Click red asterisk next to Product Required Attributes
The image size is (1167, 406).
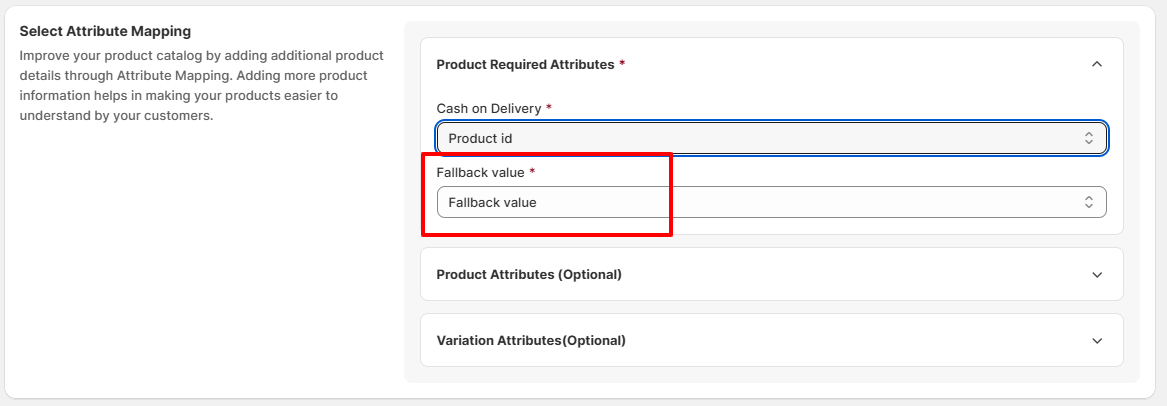pyautogui.click(x=622, y=64)
